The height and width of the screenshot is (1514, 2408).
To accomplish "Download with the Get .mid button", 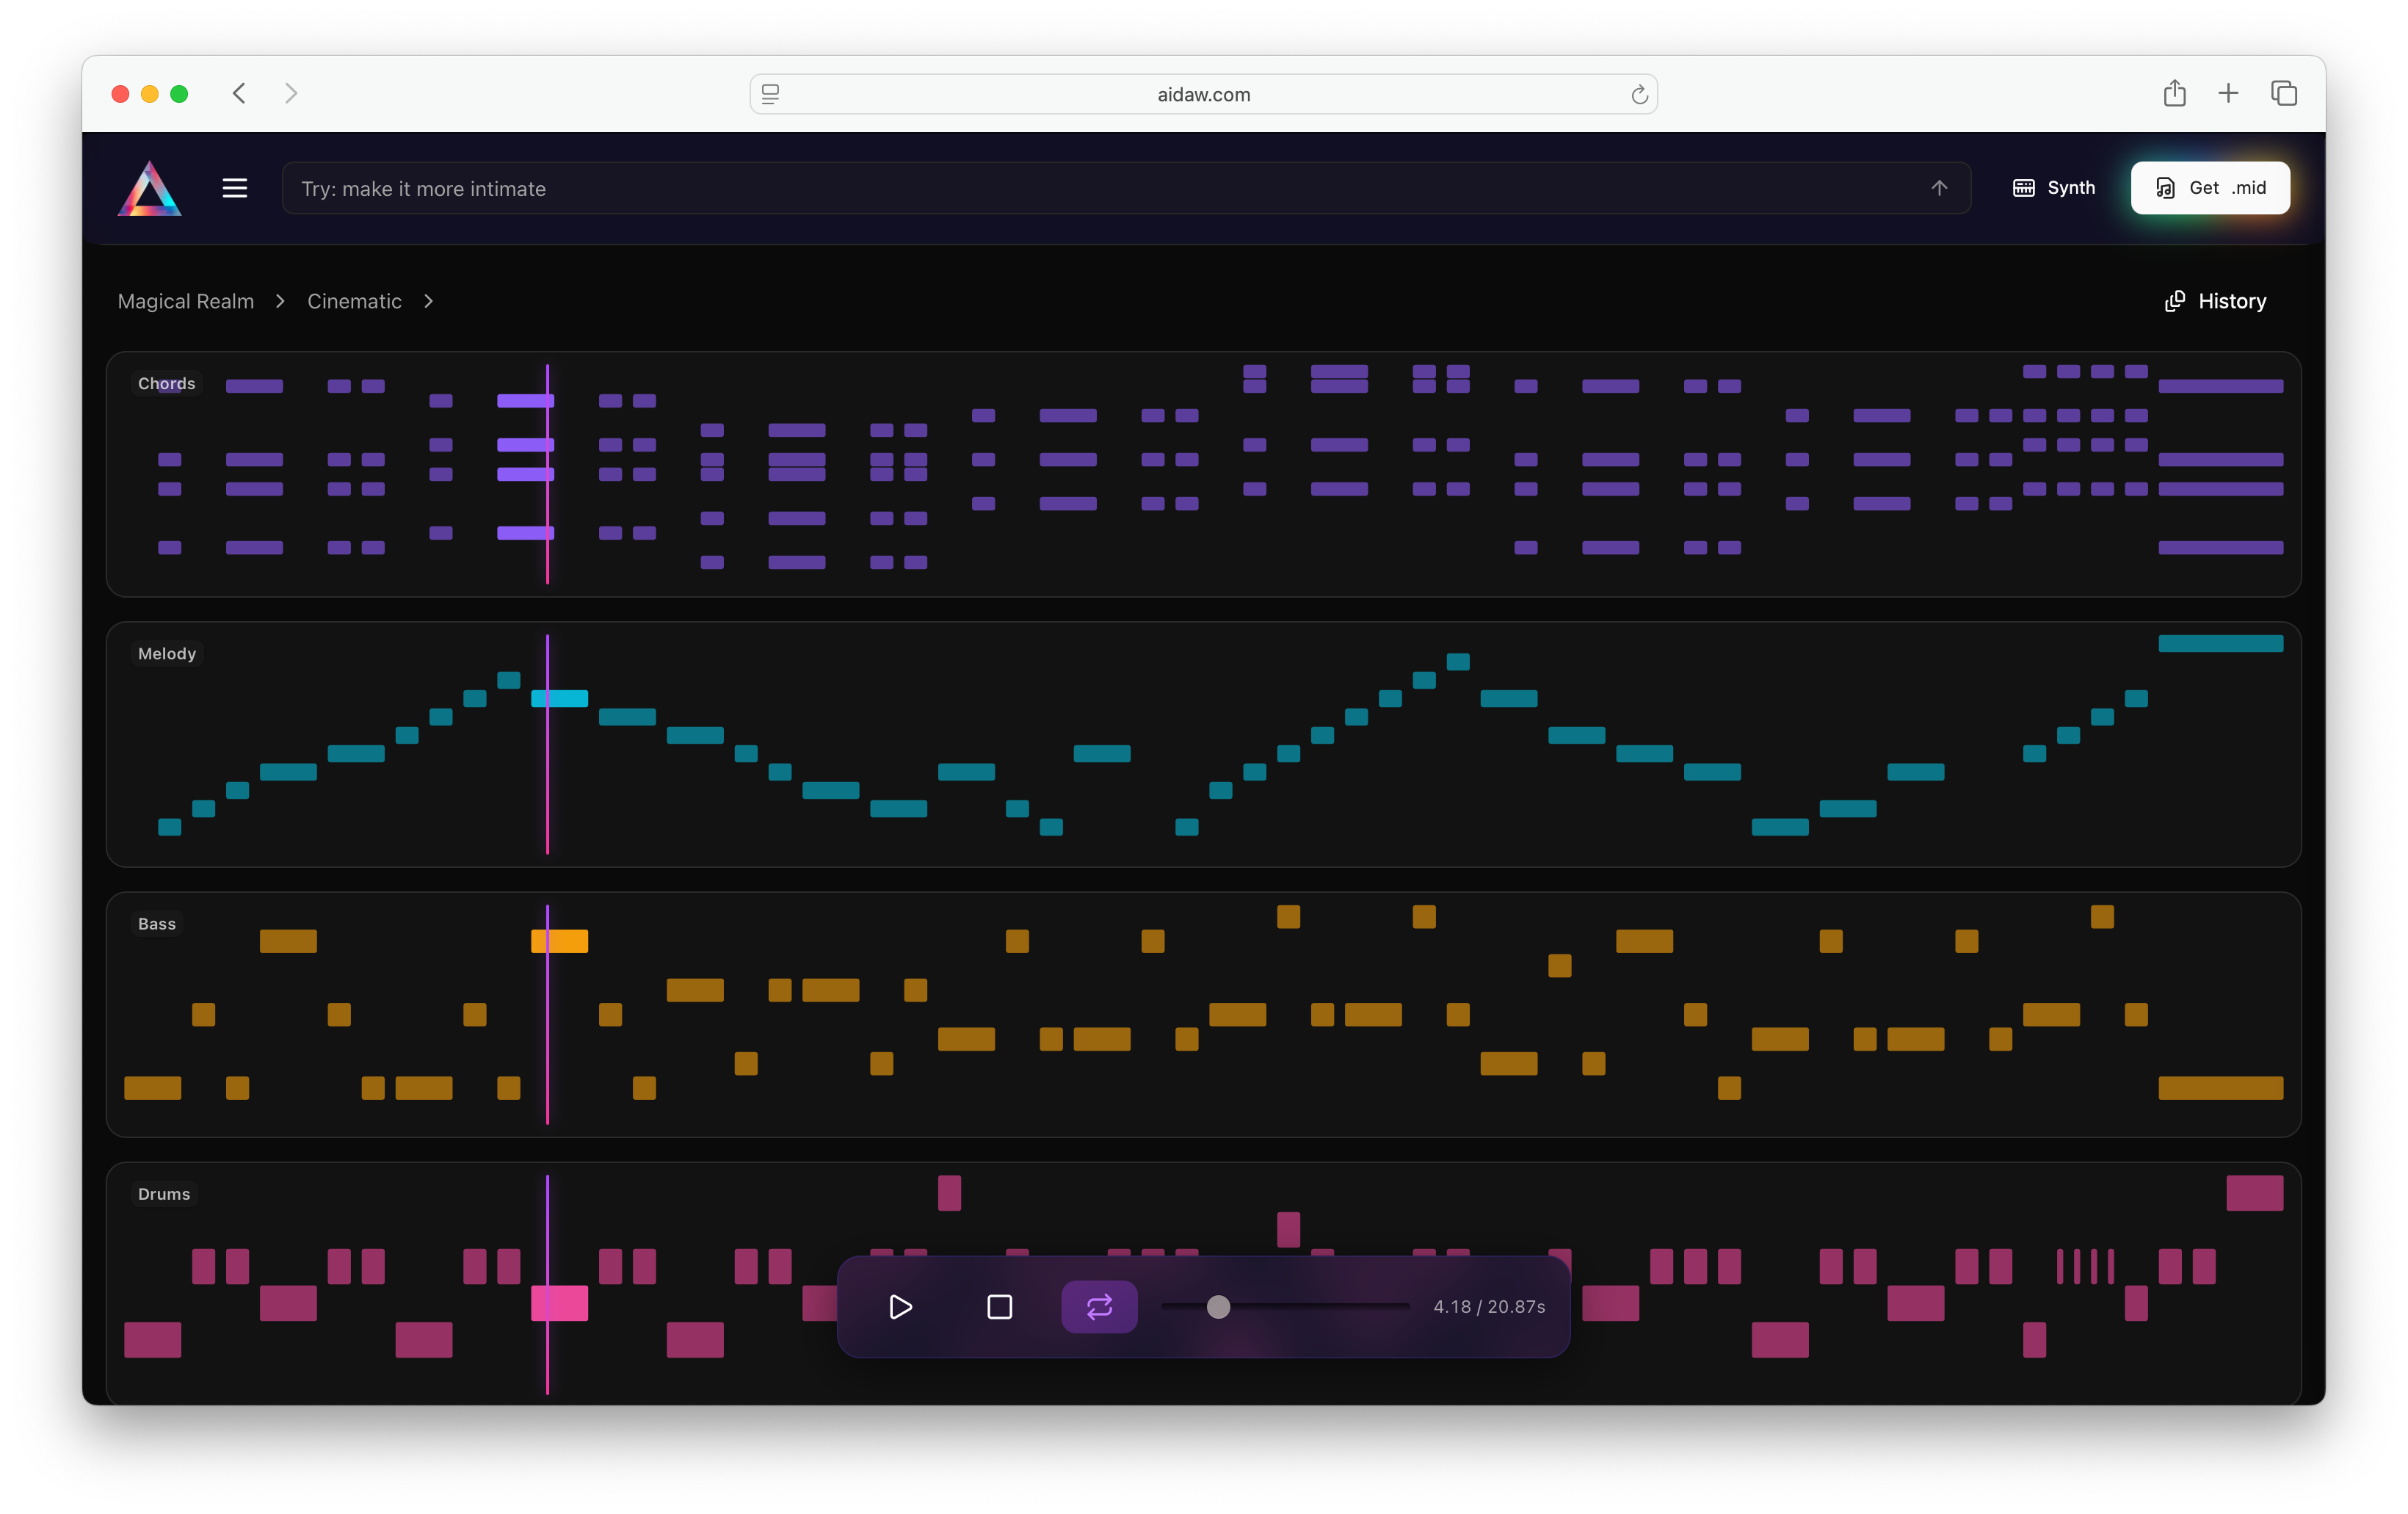I will [2210, 188].
